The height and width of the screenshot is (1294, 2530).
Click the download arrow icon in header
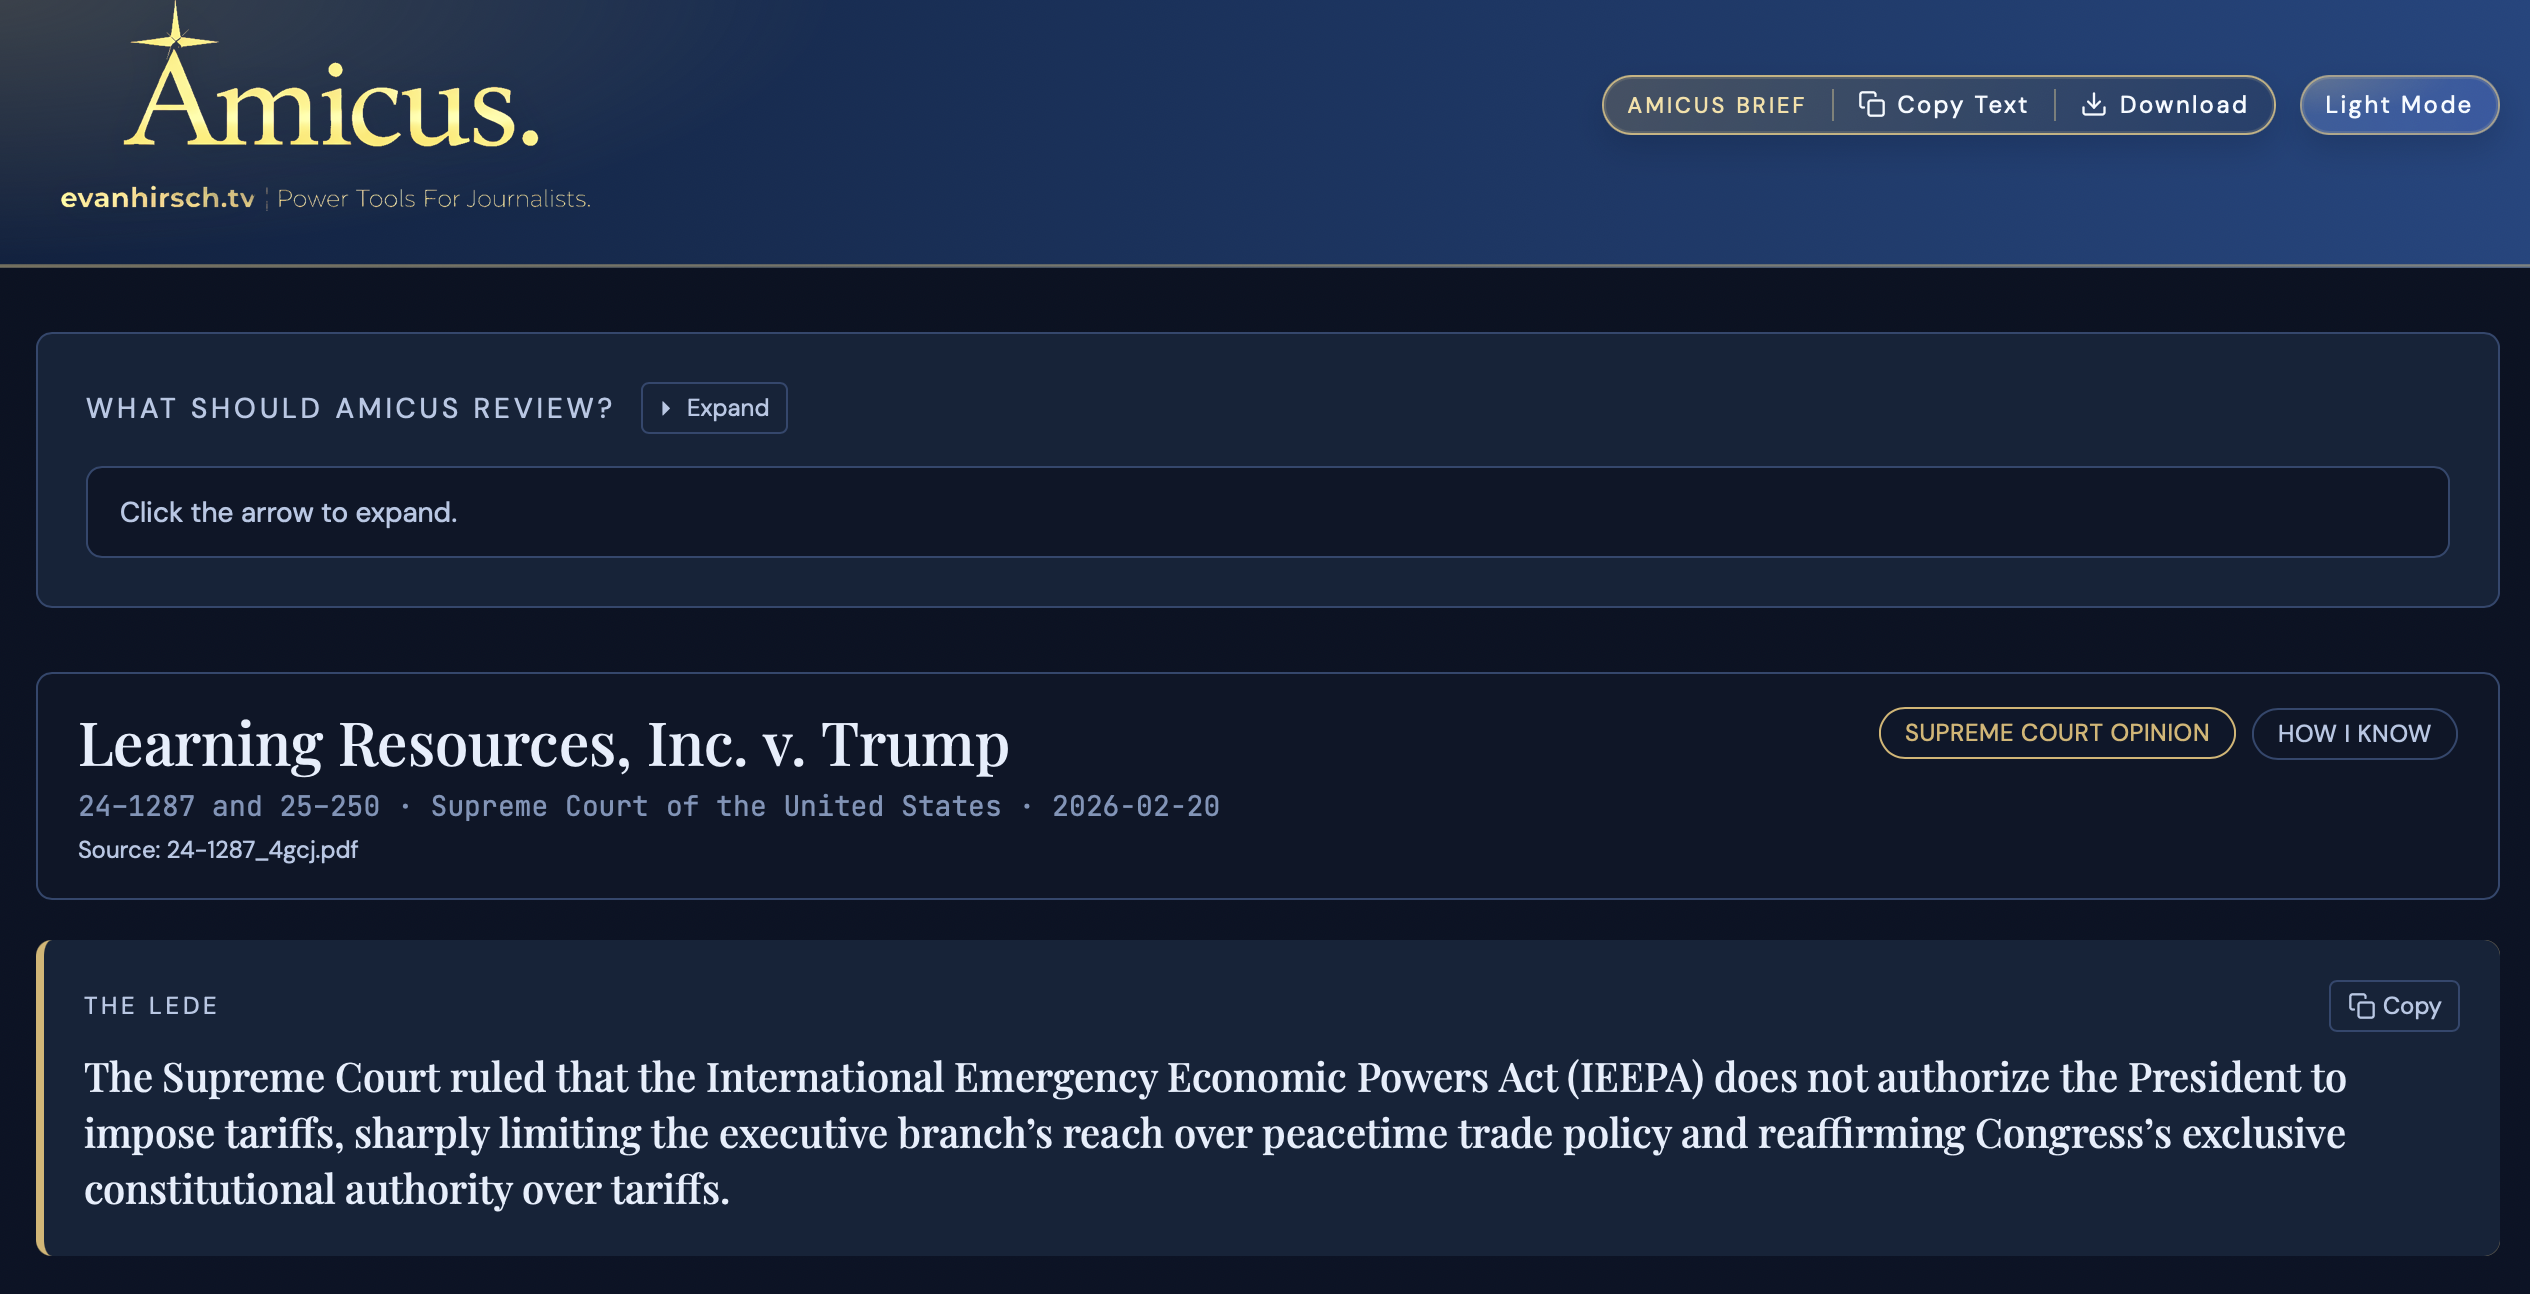[x=2093, y=104]
